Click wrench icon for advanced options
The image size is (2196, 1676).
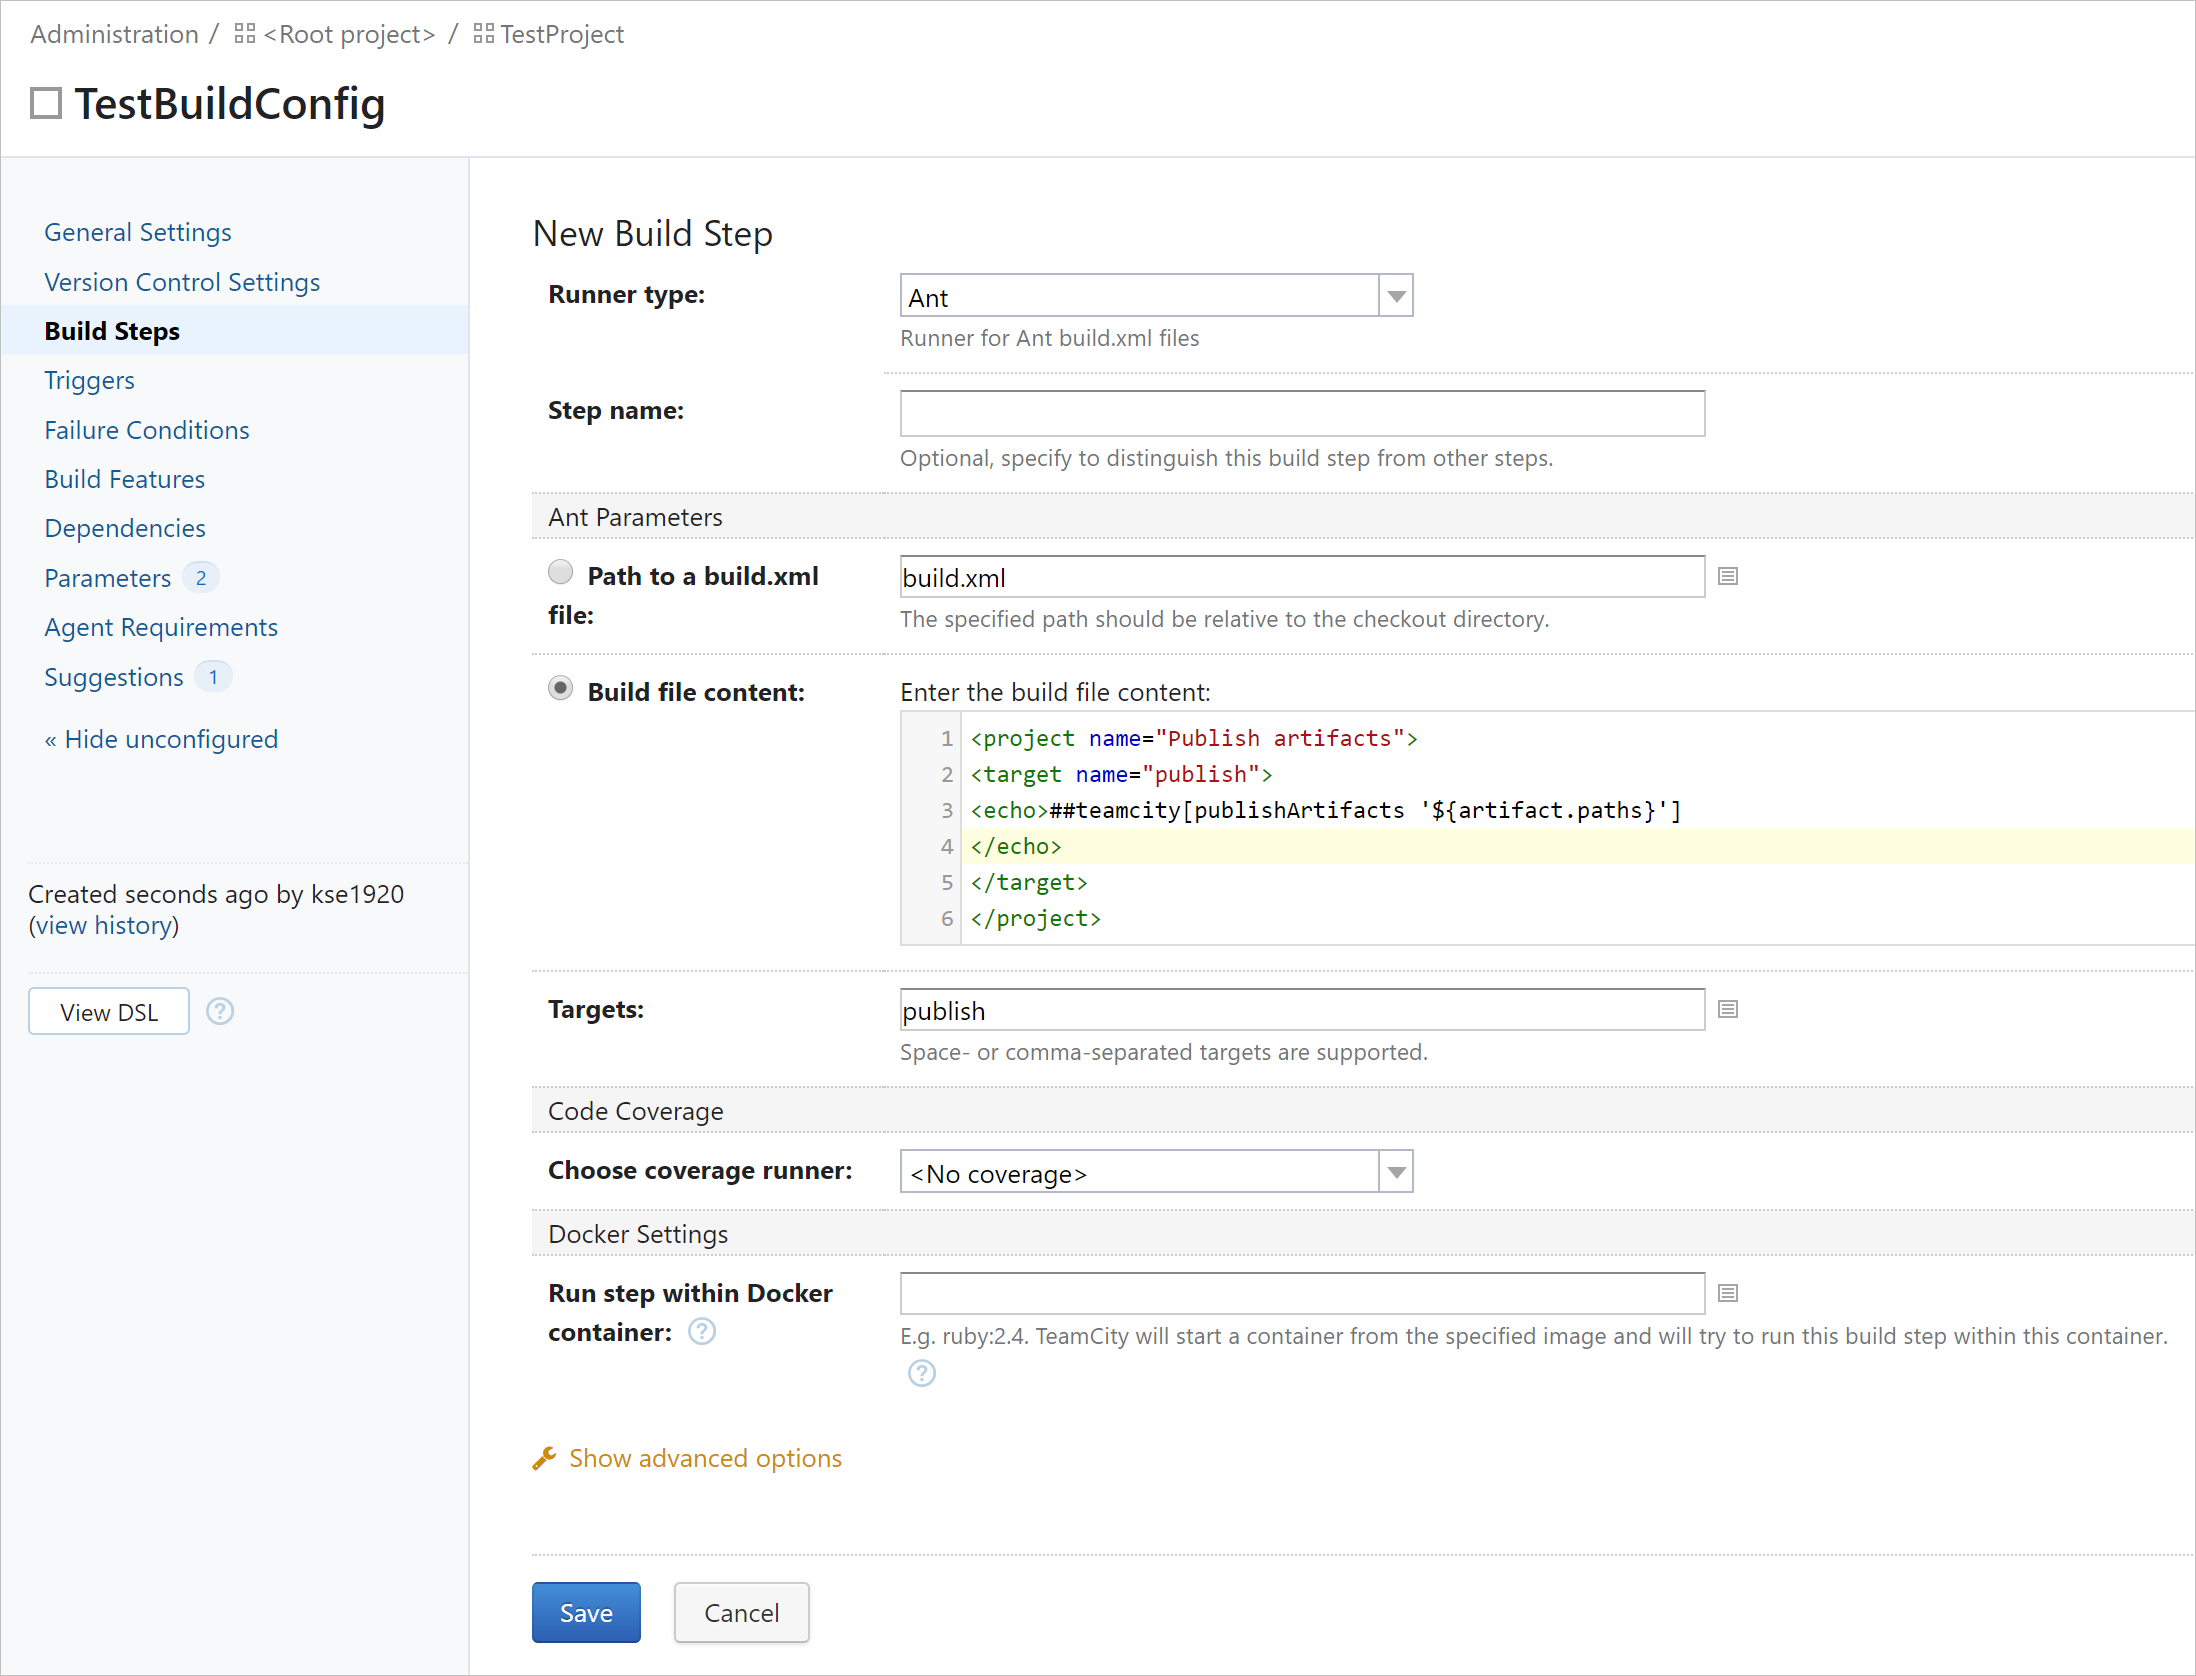click(x=544, y=1458)
